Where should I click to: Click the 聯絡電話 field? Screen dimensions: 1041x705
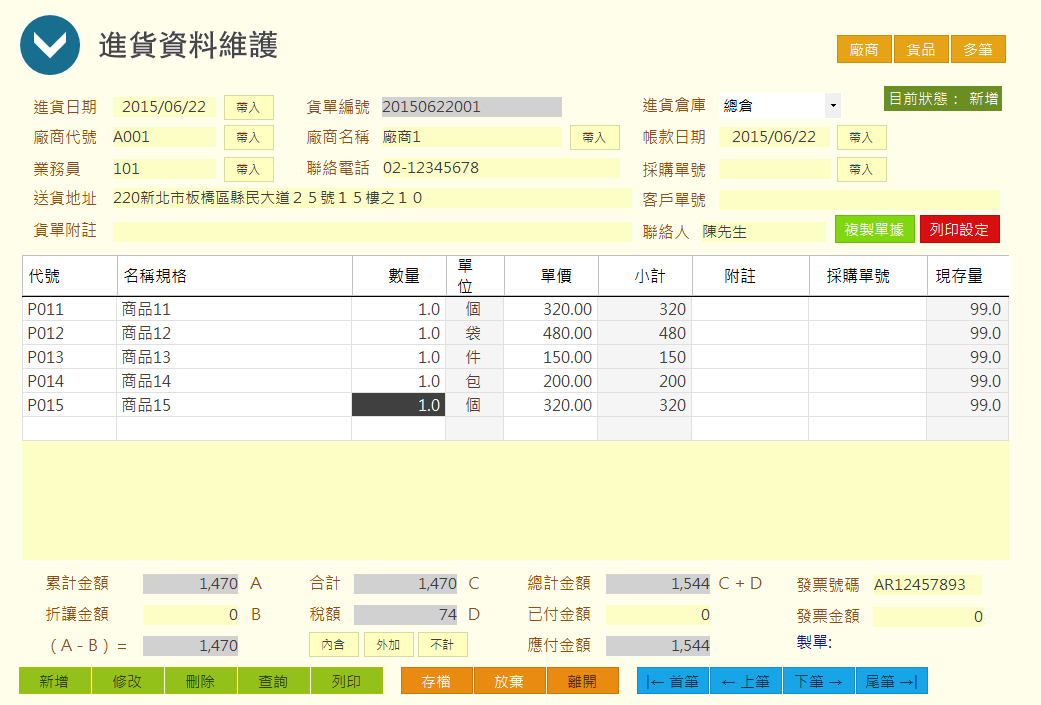pos(501,168)
